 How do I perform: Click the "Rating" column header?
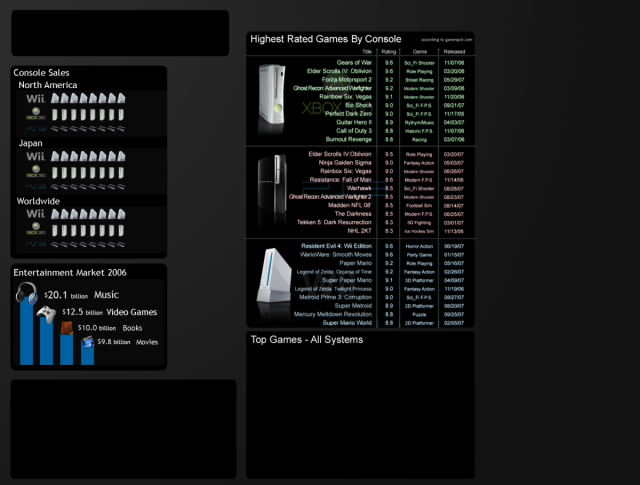tap(389, 52)
